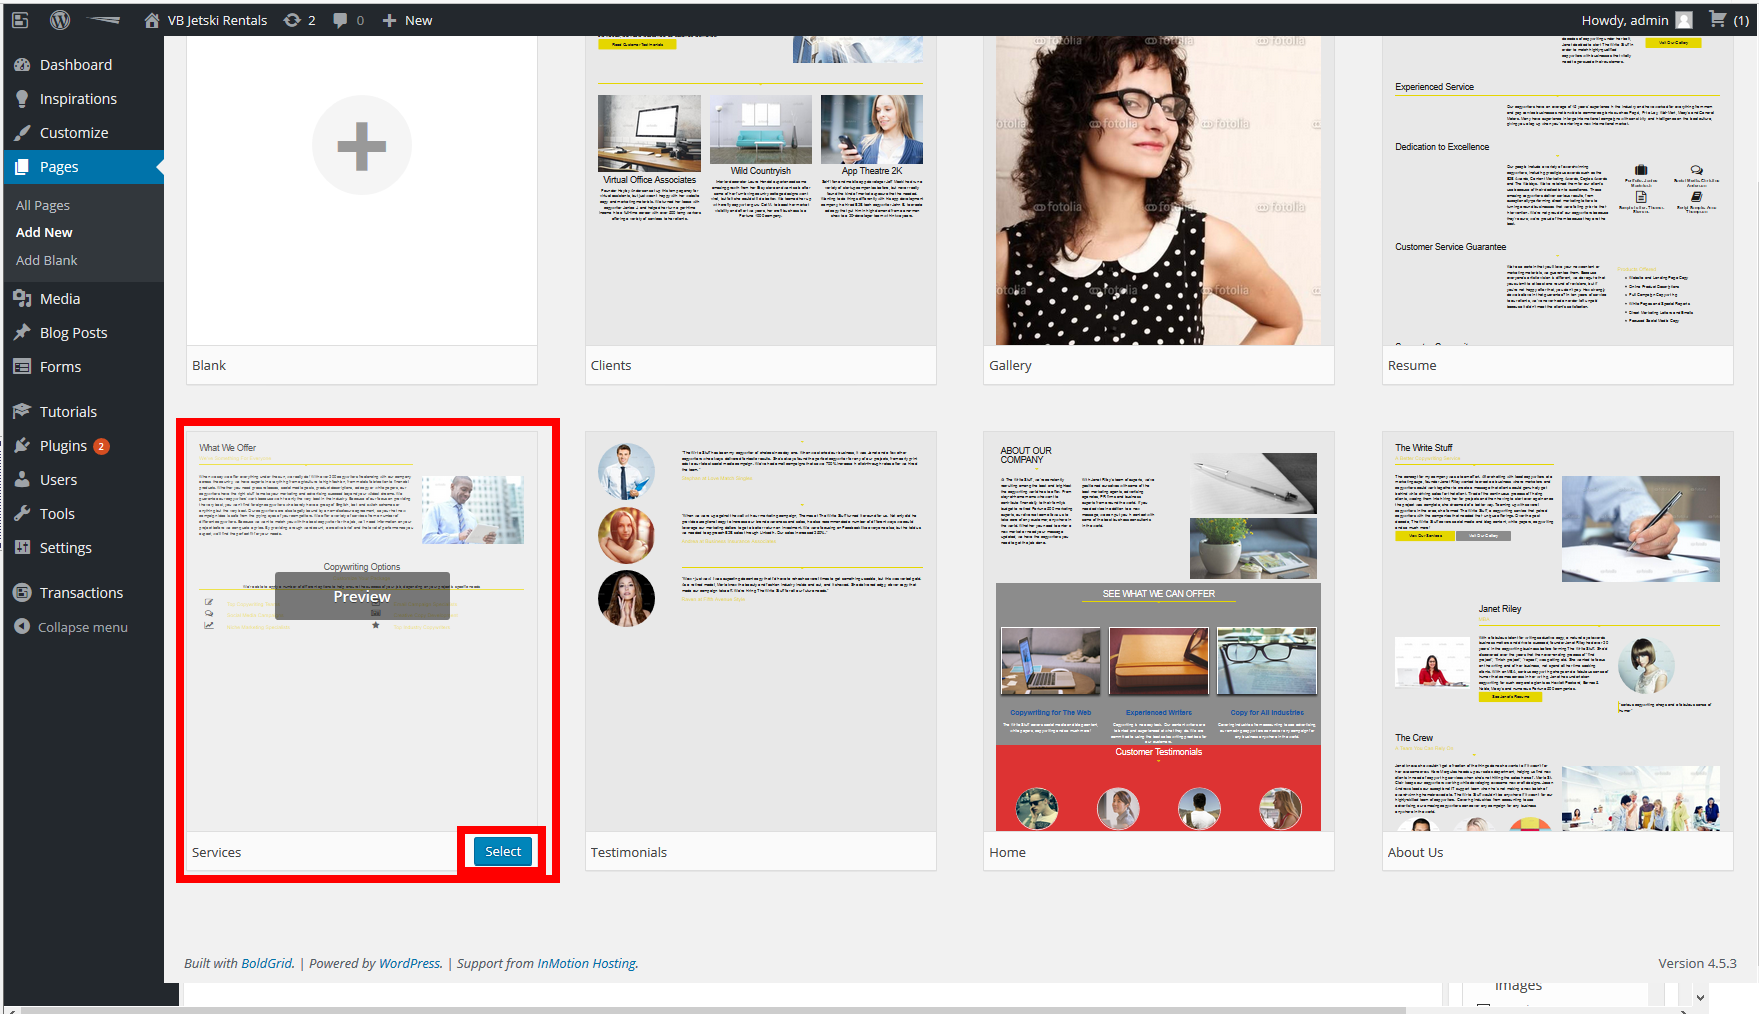
Task: Choose the About Us page template thumbnail
Action: pos(1557,631)
